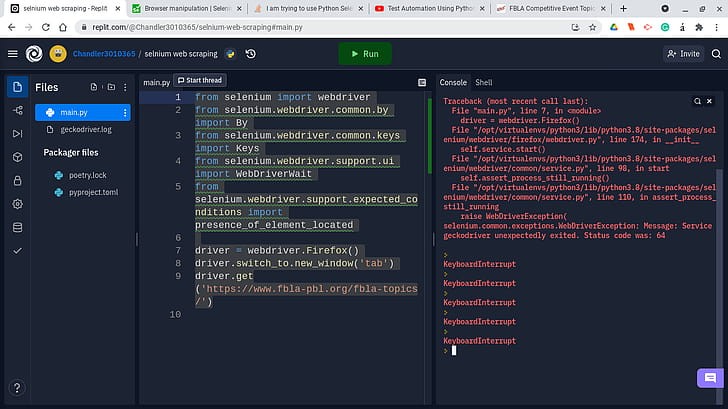Open the Debugger sidebar panel
728x409 pixels.
17,133
